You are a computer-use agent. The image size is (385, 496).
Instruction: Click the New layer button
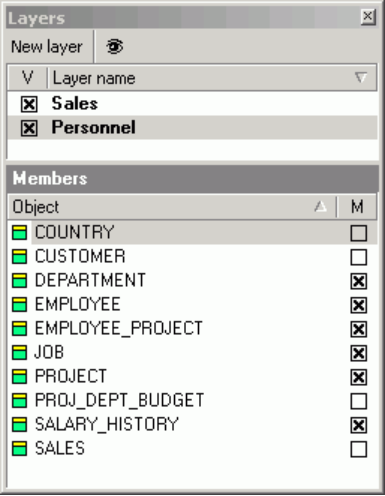[47, 47]
